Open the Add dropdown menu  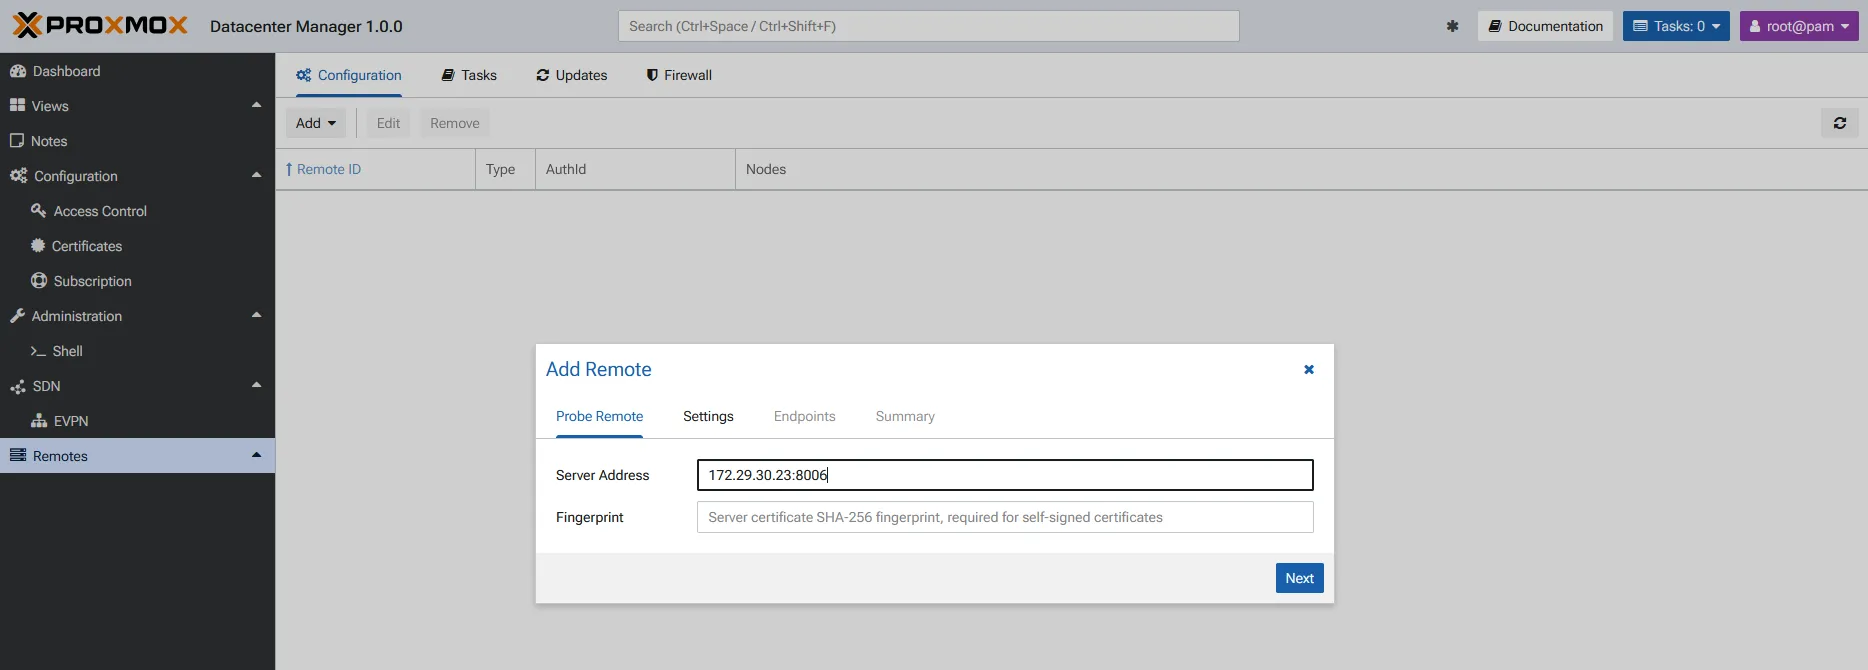[315, 123]
